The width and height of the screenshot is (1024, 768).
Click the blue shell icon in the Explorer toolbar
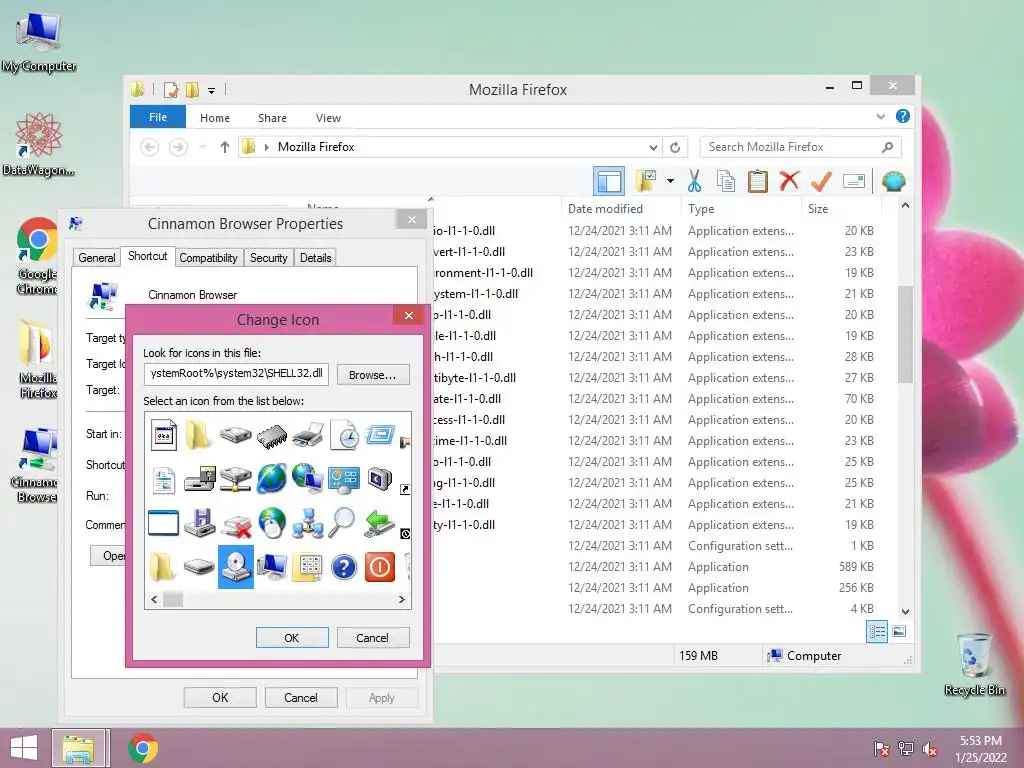coord(893,181)
